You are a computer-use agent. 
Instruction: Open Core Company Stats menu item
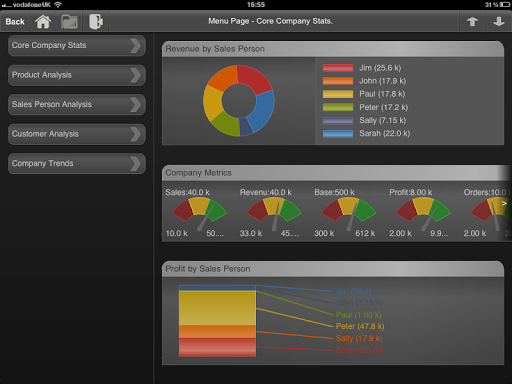point(77,45)
